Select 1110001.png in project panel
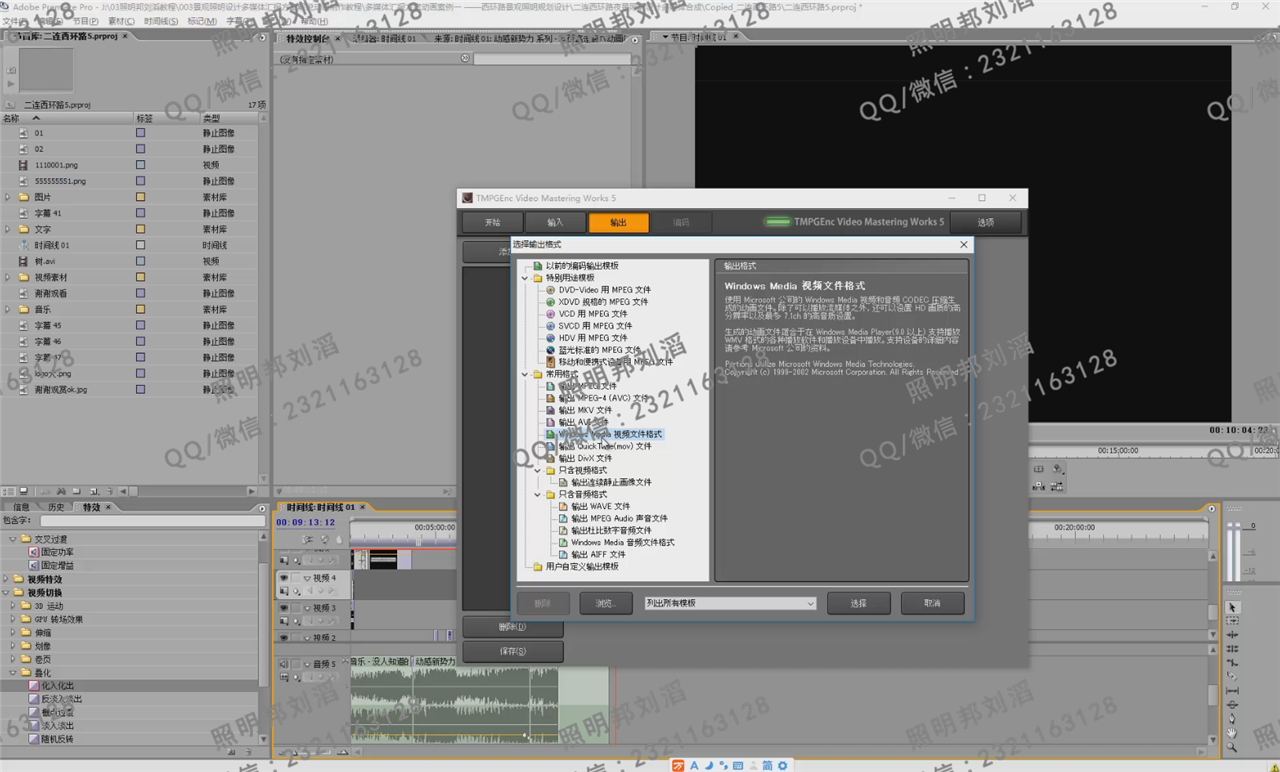This screenshot has height=772, width=1280. coord(57,165)
